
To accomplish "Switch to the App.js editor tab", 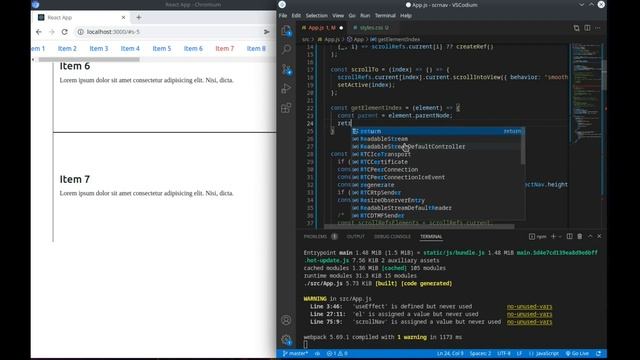I will point(322,28).
